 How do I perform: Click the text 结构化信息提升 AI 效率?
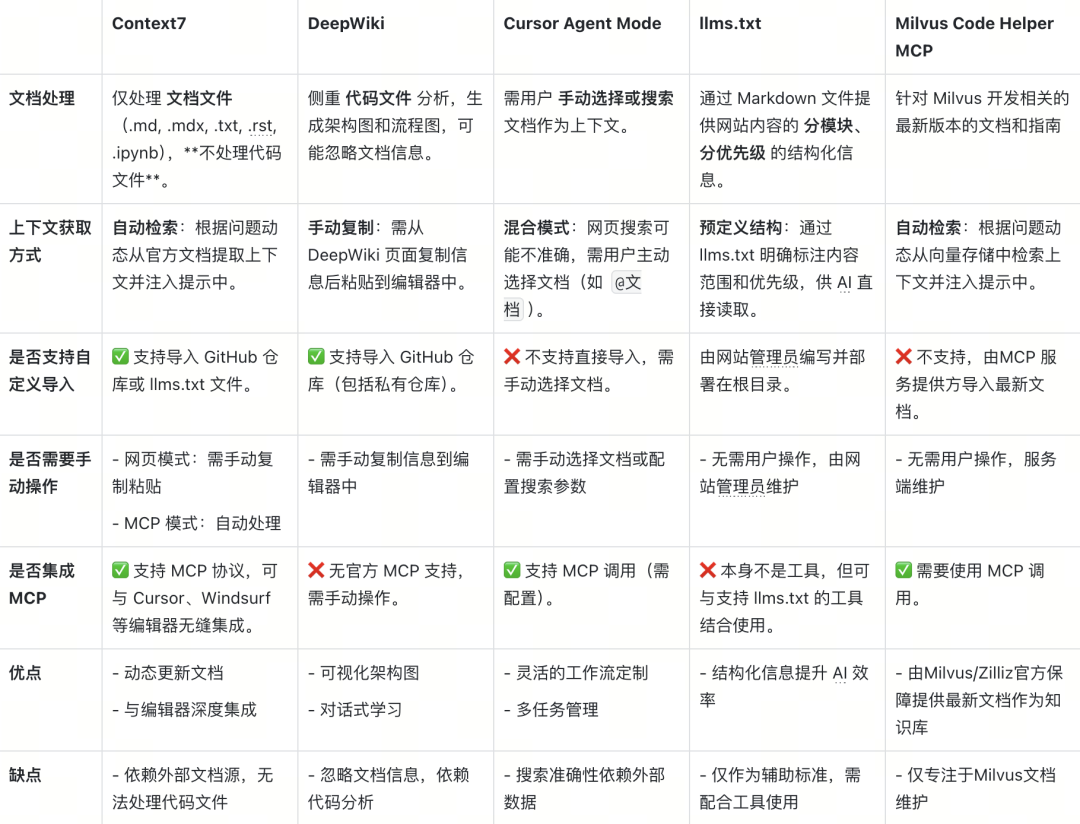click(784, 686)
